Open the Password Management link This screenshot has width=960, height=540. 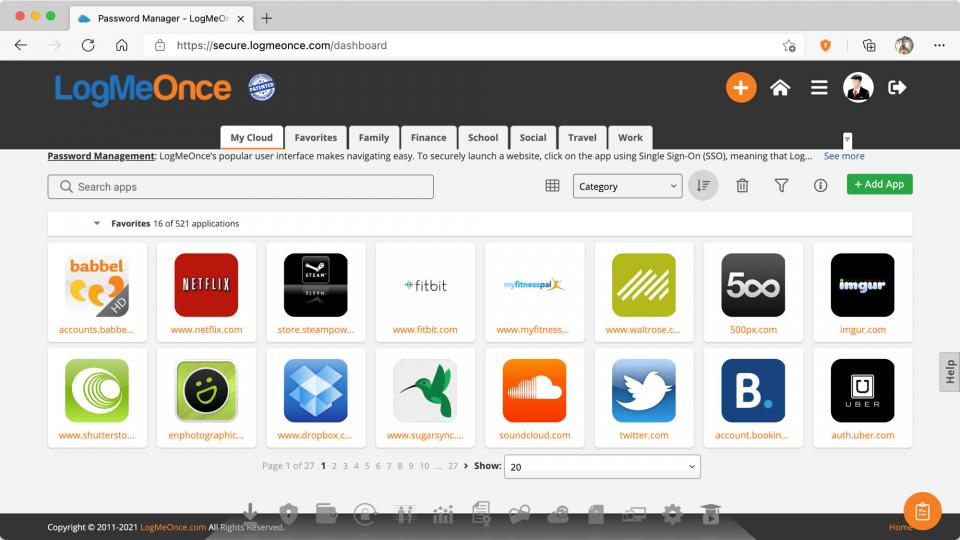pyautogui.click(x=101, y=156)
